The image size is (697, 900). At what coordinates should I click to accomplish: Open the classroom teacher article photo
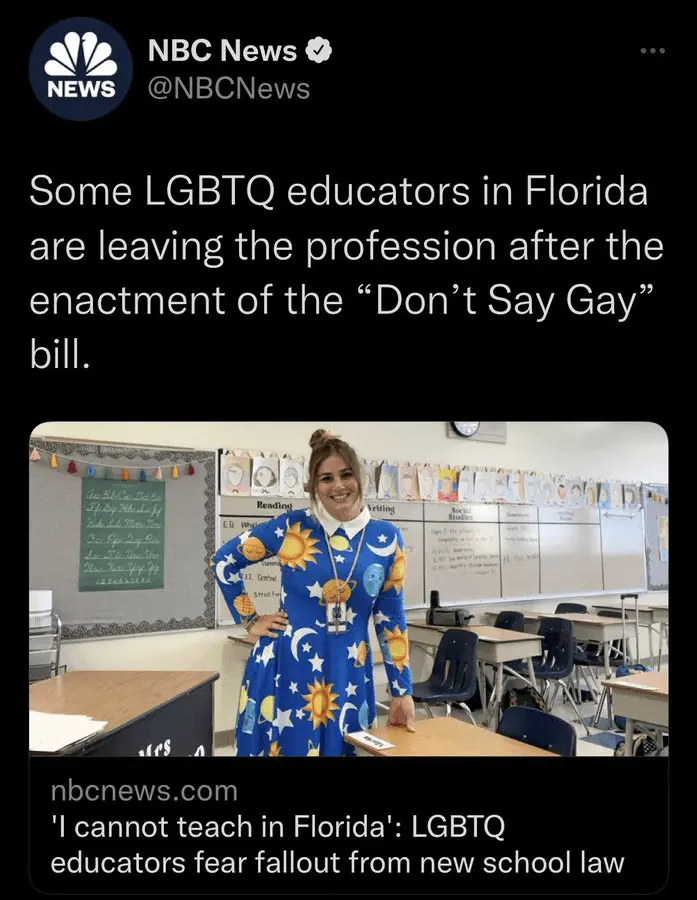click(348, 589)
